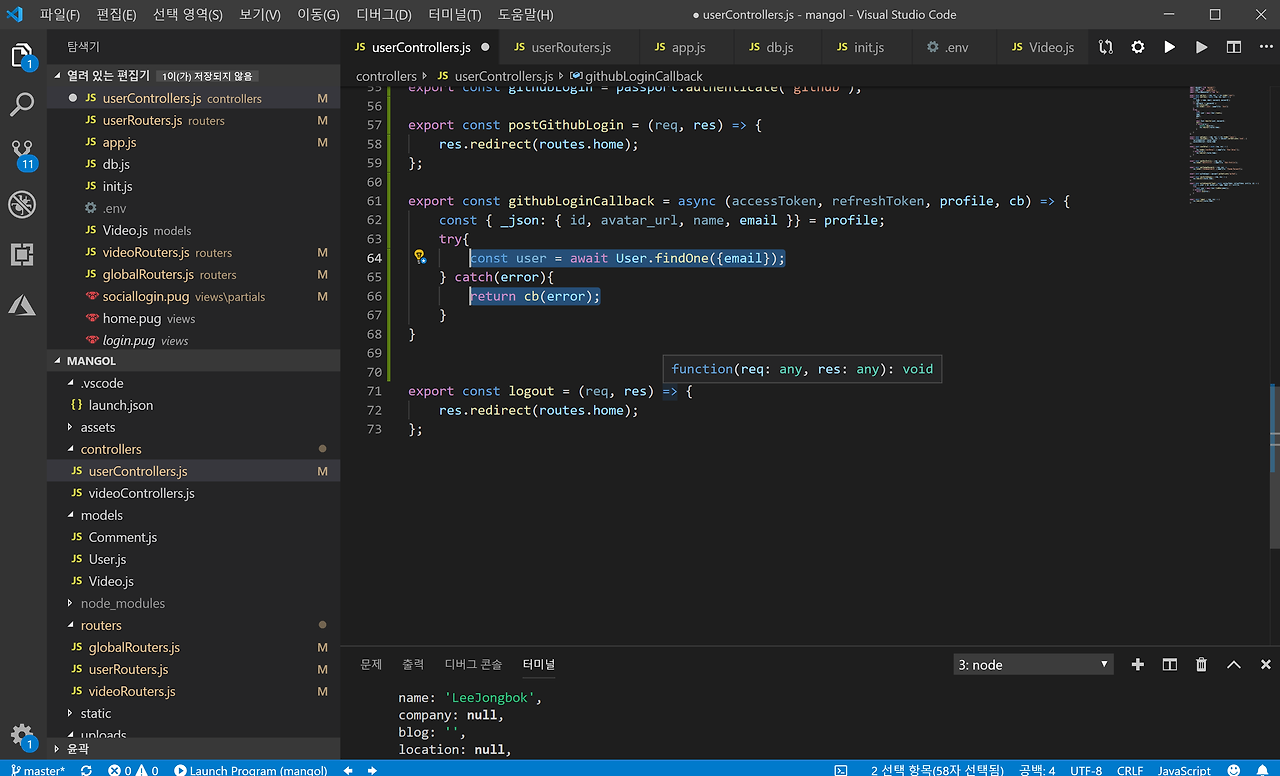Image resolution: width=1280 pixels, height=776 pixels.
Task: Toggle maximized panel size with chevron
Action: [x=1233, y=665]
